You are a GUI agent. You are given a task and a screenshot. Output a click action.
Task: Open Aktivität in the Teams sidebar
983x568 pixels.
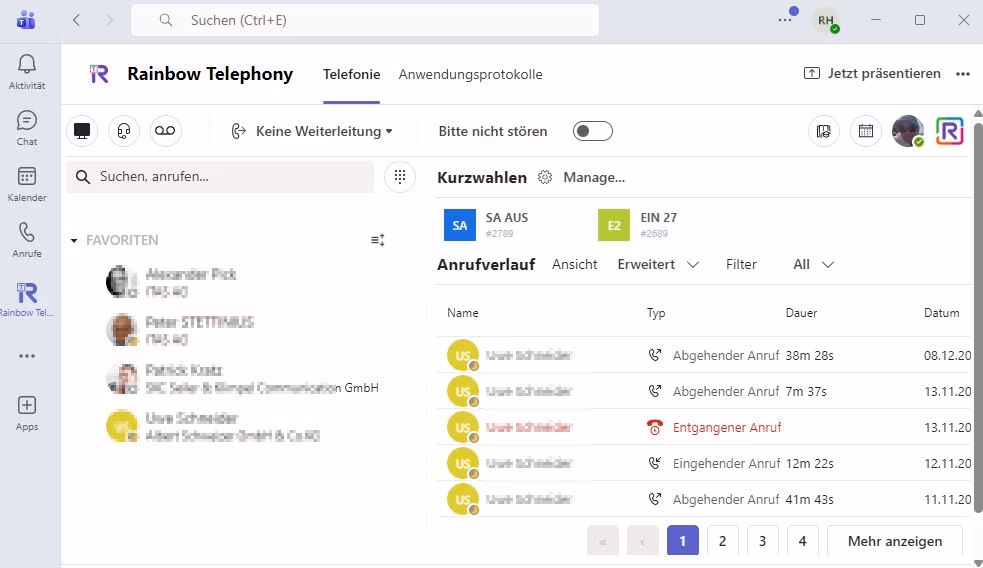[27, 72]
